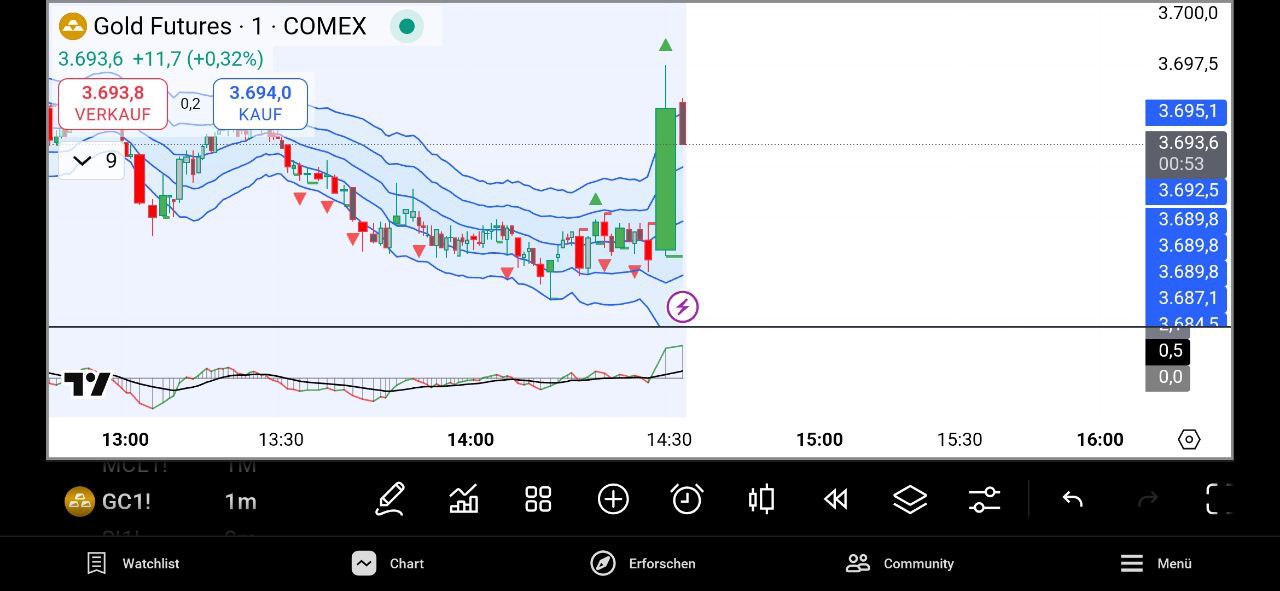Open the Community tab
Image resolution: width=1280 pixels, height=591 pixels.
[x=899, y=563]
